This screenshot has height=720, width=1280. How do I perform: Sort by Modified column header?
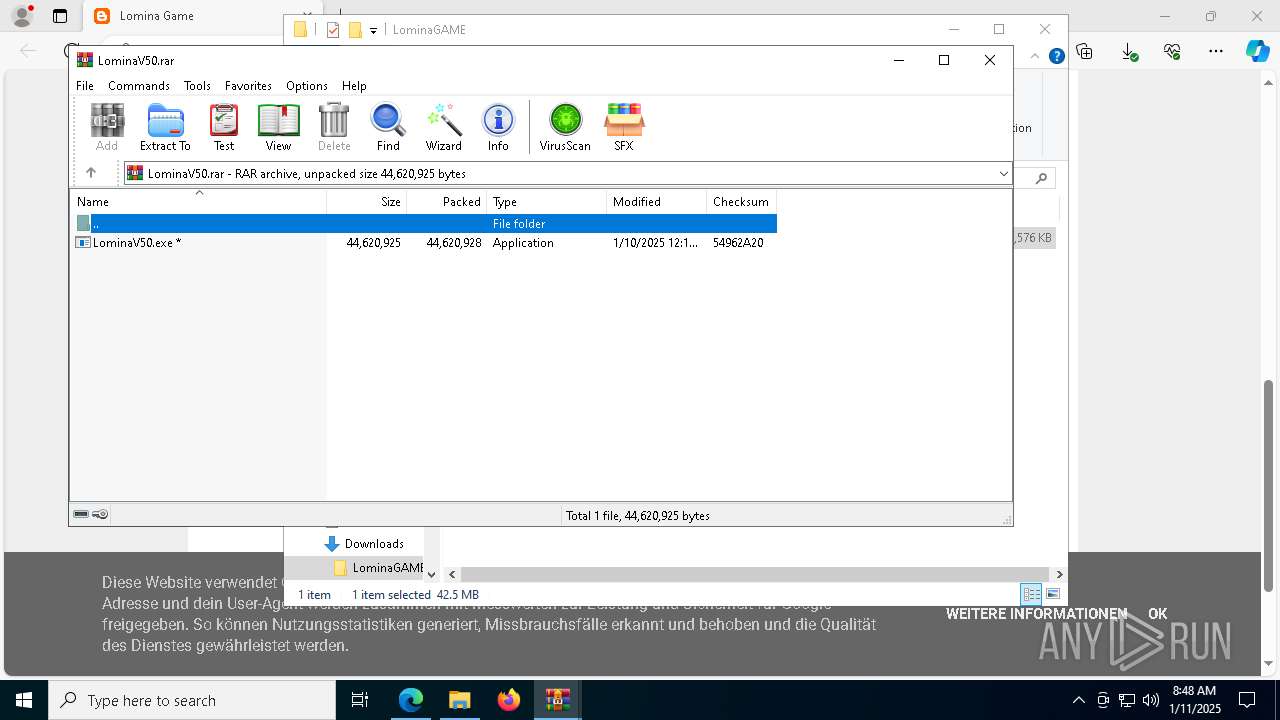click(x=657, y=202)
